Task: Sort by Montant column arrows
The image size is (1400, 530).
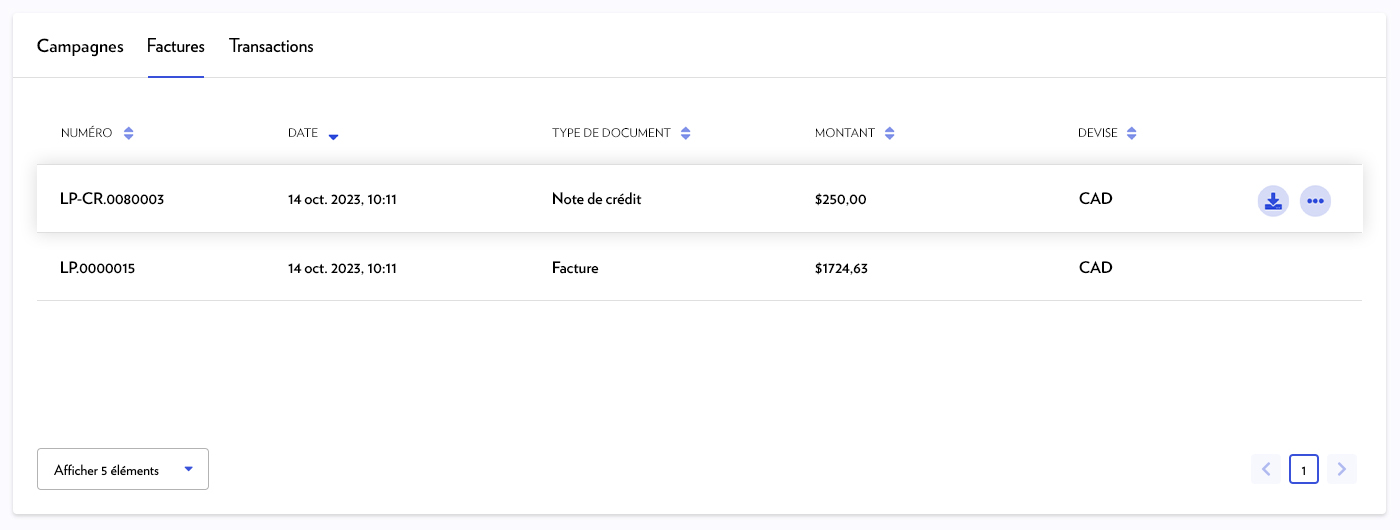Action: (x=889, y=133)
